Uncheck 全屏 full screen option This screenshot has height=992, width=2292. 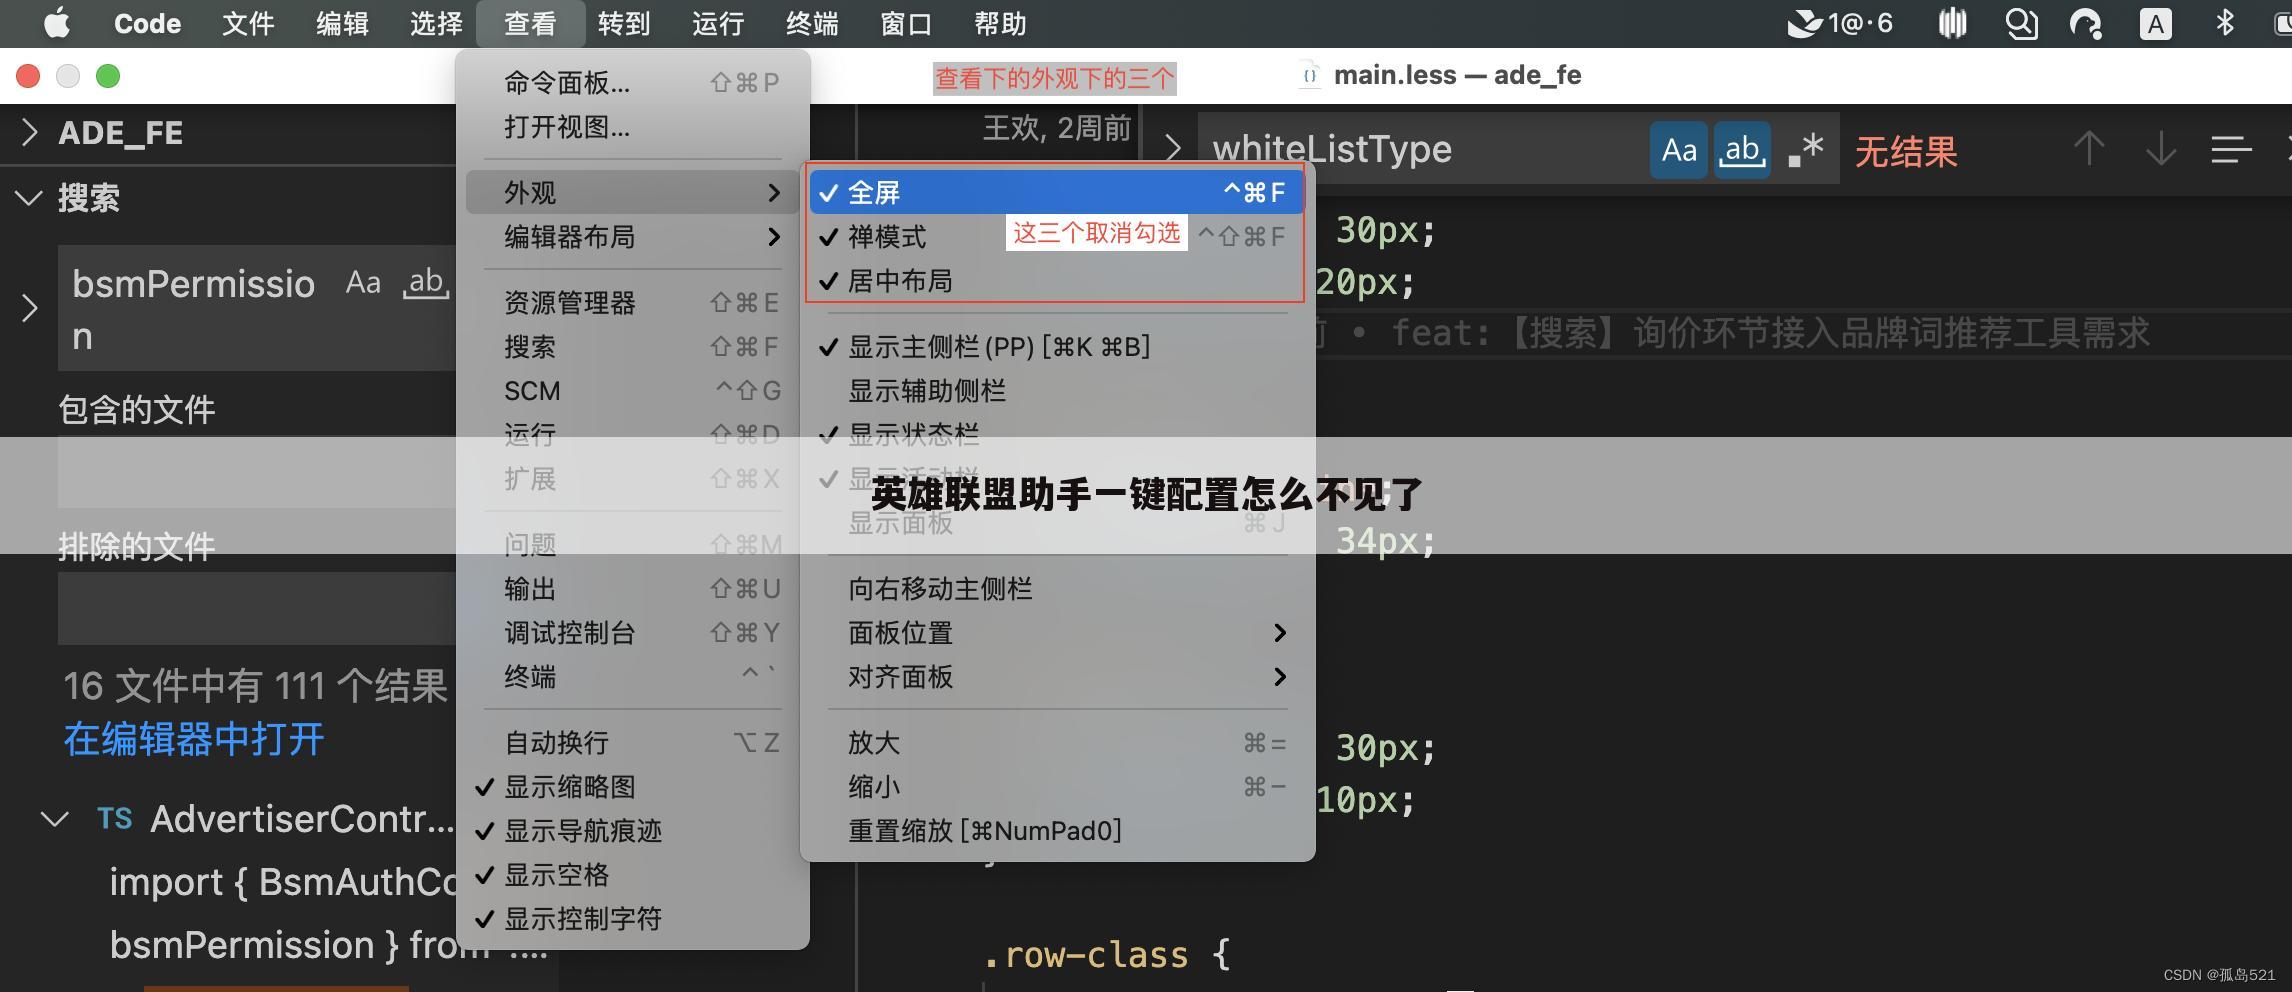pos(1057,192)
